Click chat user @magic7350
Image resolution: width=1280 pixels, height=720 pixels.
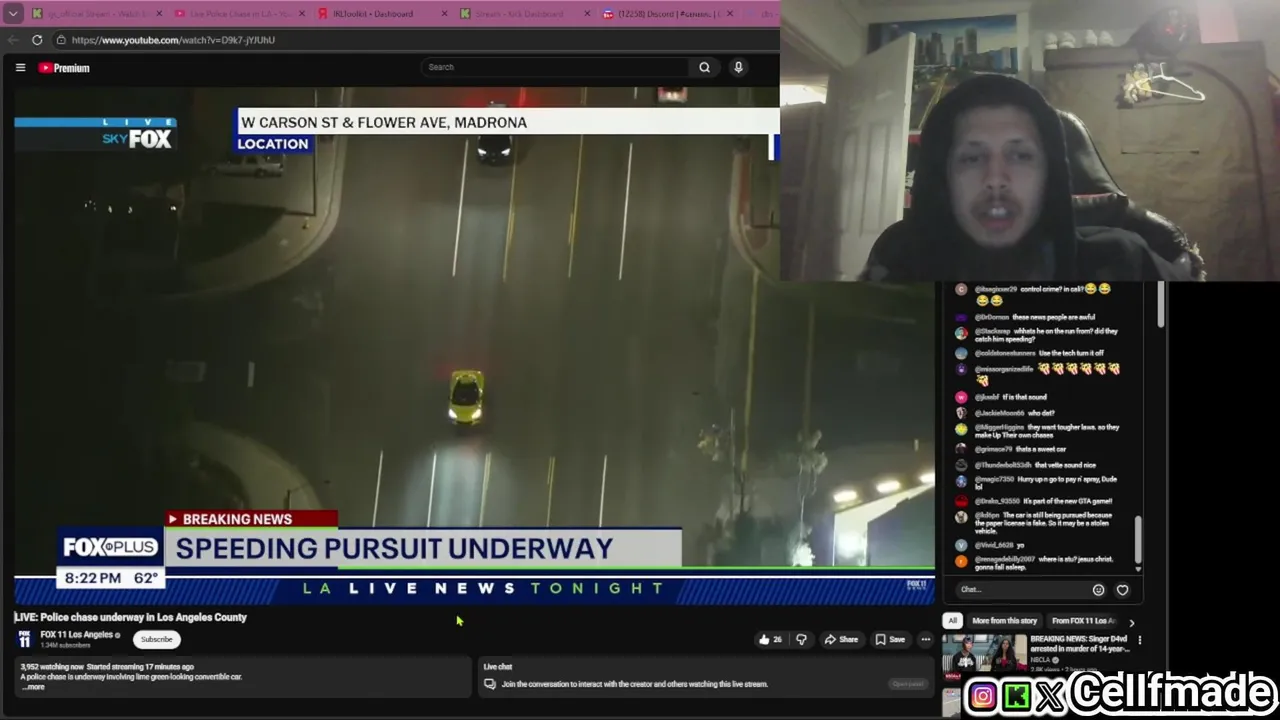coord(994,479)
